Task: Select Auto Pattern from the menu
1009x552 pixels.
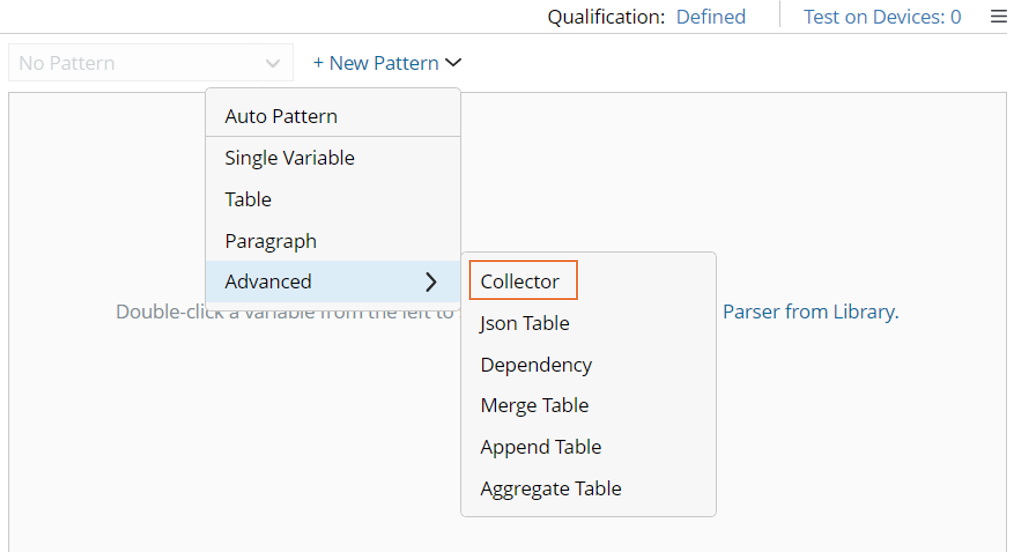Action: pyautogui.click(x=281, y=116)
